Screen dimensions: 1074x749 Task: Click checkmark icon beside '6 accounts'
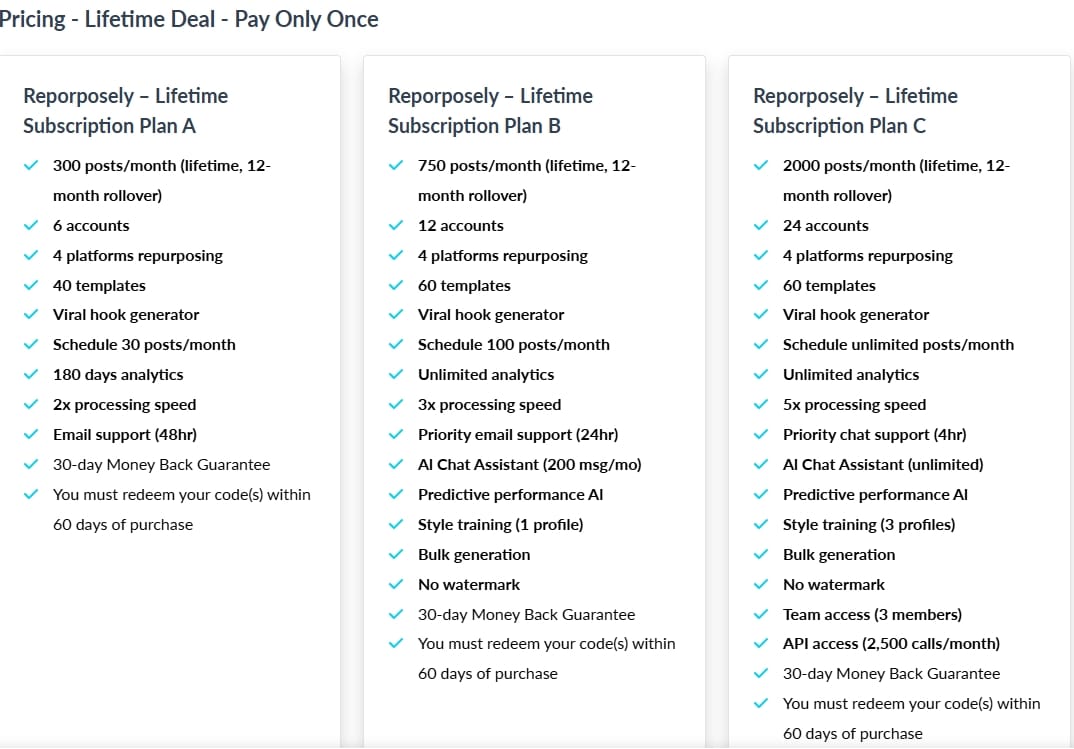tap(31, 226)
